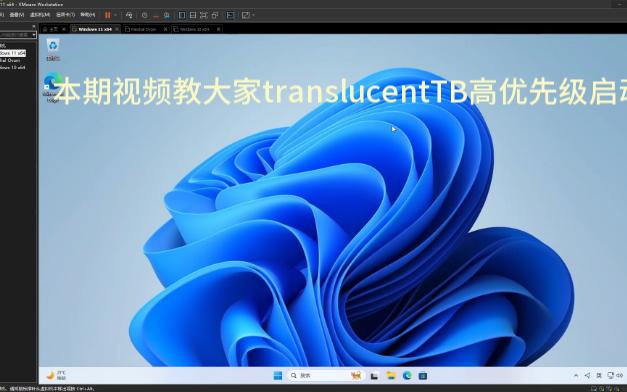Click the library search input field

[15, 35]
